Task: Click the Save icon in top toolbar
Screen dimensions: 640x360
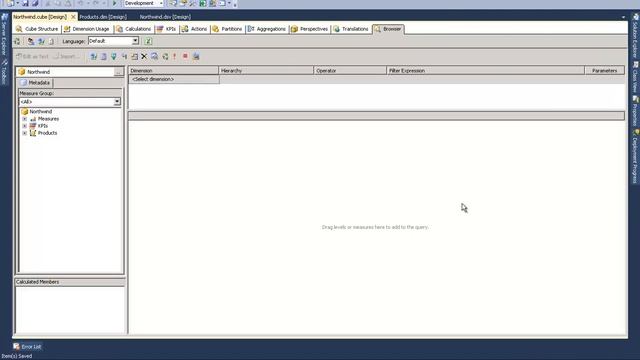Action: click(25, 3)
